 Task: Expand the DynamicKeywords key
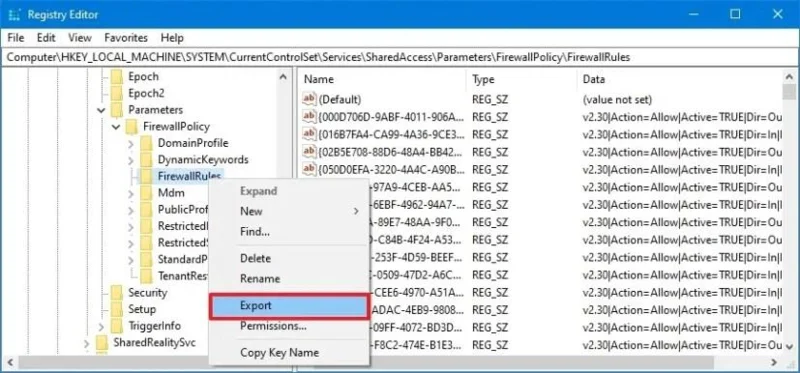(131, 160)
